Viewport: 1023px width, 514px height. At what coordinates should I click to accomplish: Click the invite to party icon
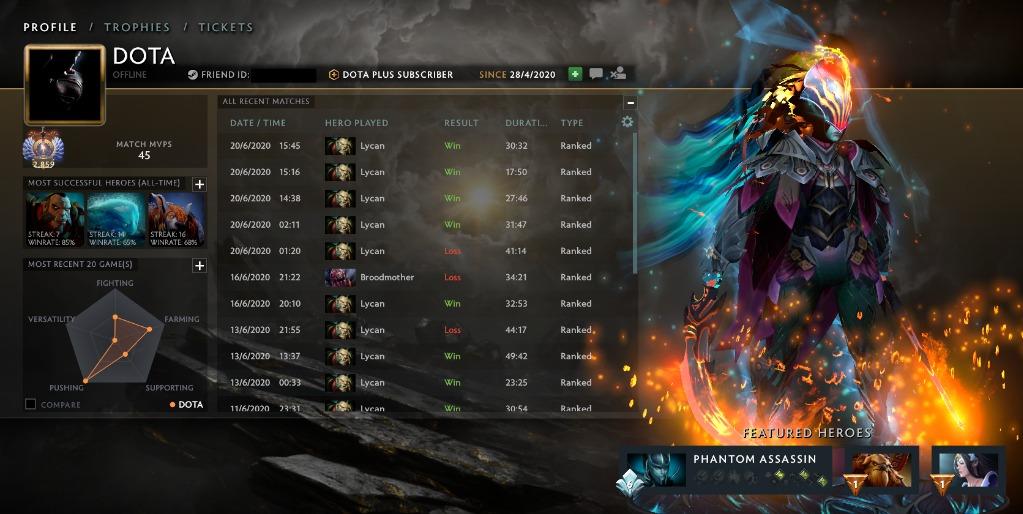click(617, 74)
